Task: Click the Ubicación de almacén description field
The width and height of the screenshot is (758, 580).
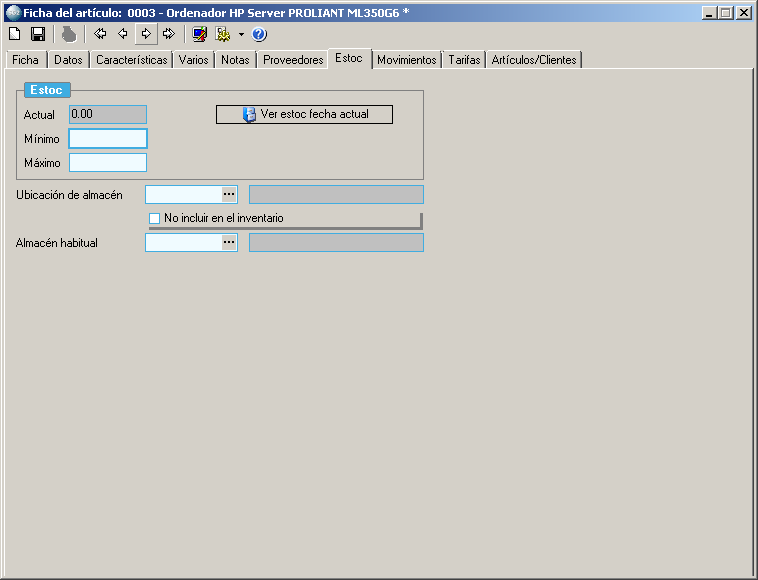Action: point(336,194)
